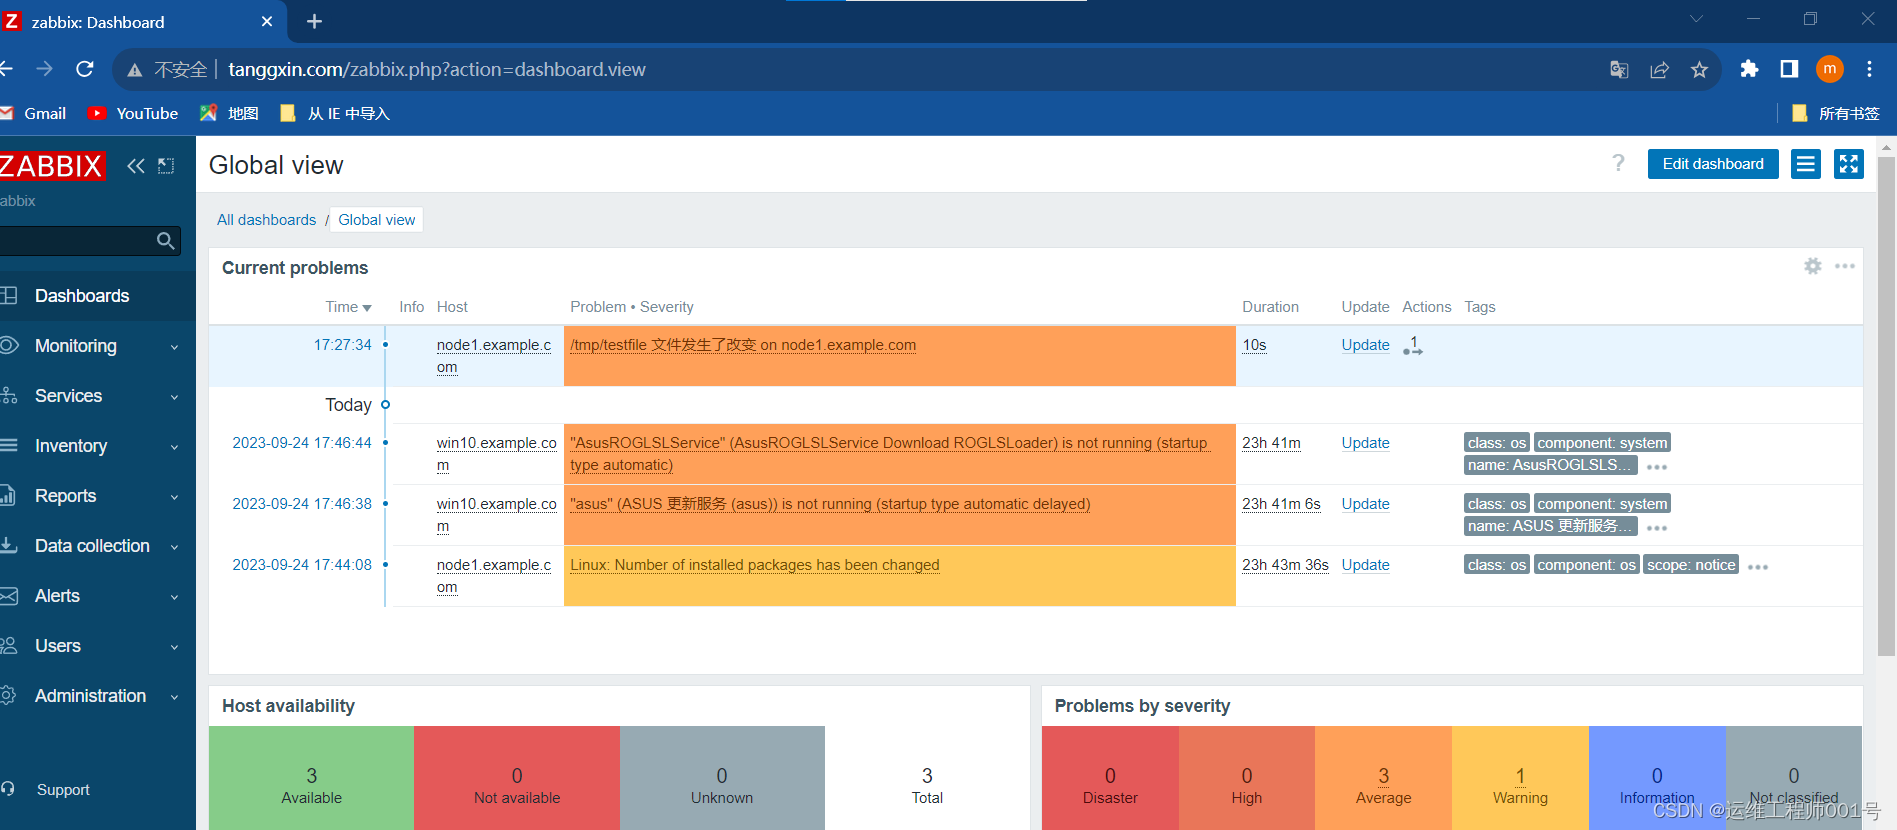Click the scope: notice tag
The height and width of the screenshot is (830, 1897).
tap(1691, 565)
